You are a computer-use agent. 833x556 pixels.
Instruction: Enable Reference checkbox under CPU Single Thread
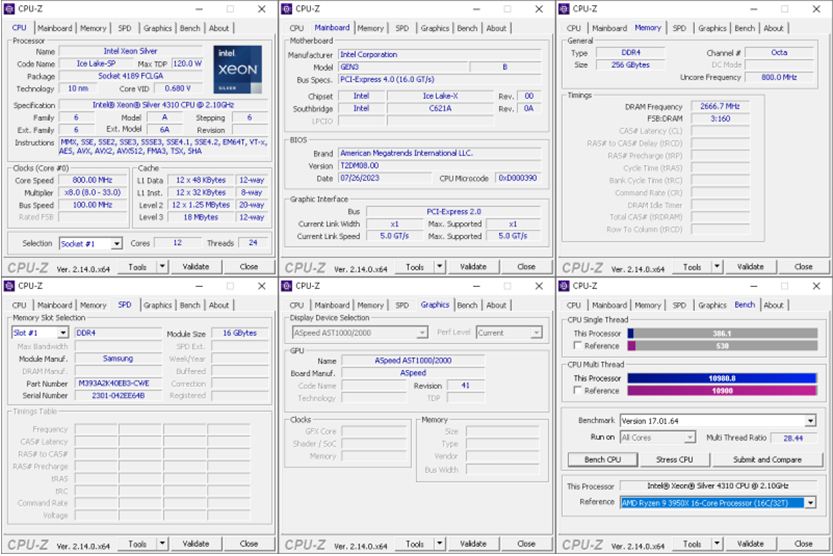coord(576,346)
